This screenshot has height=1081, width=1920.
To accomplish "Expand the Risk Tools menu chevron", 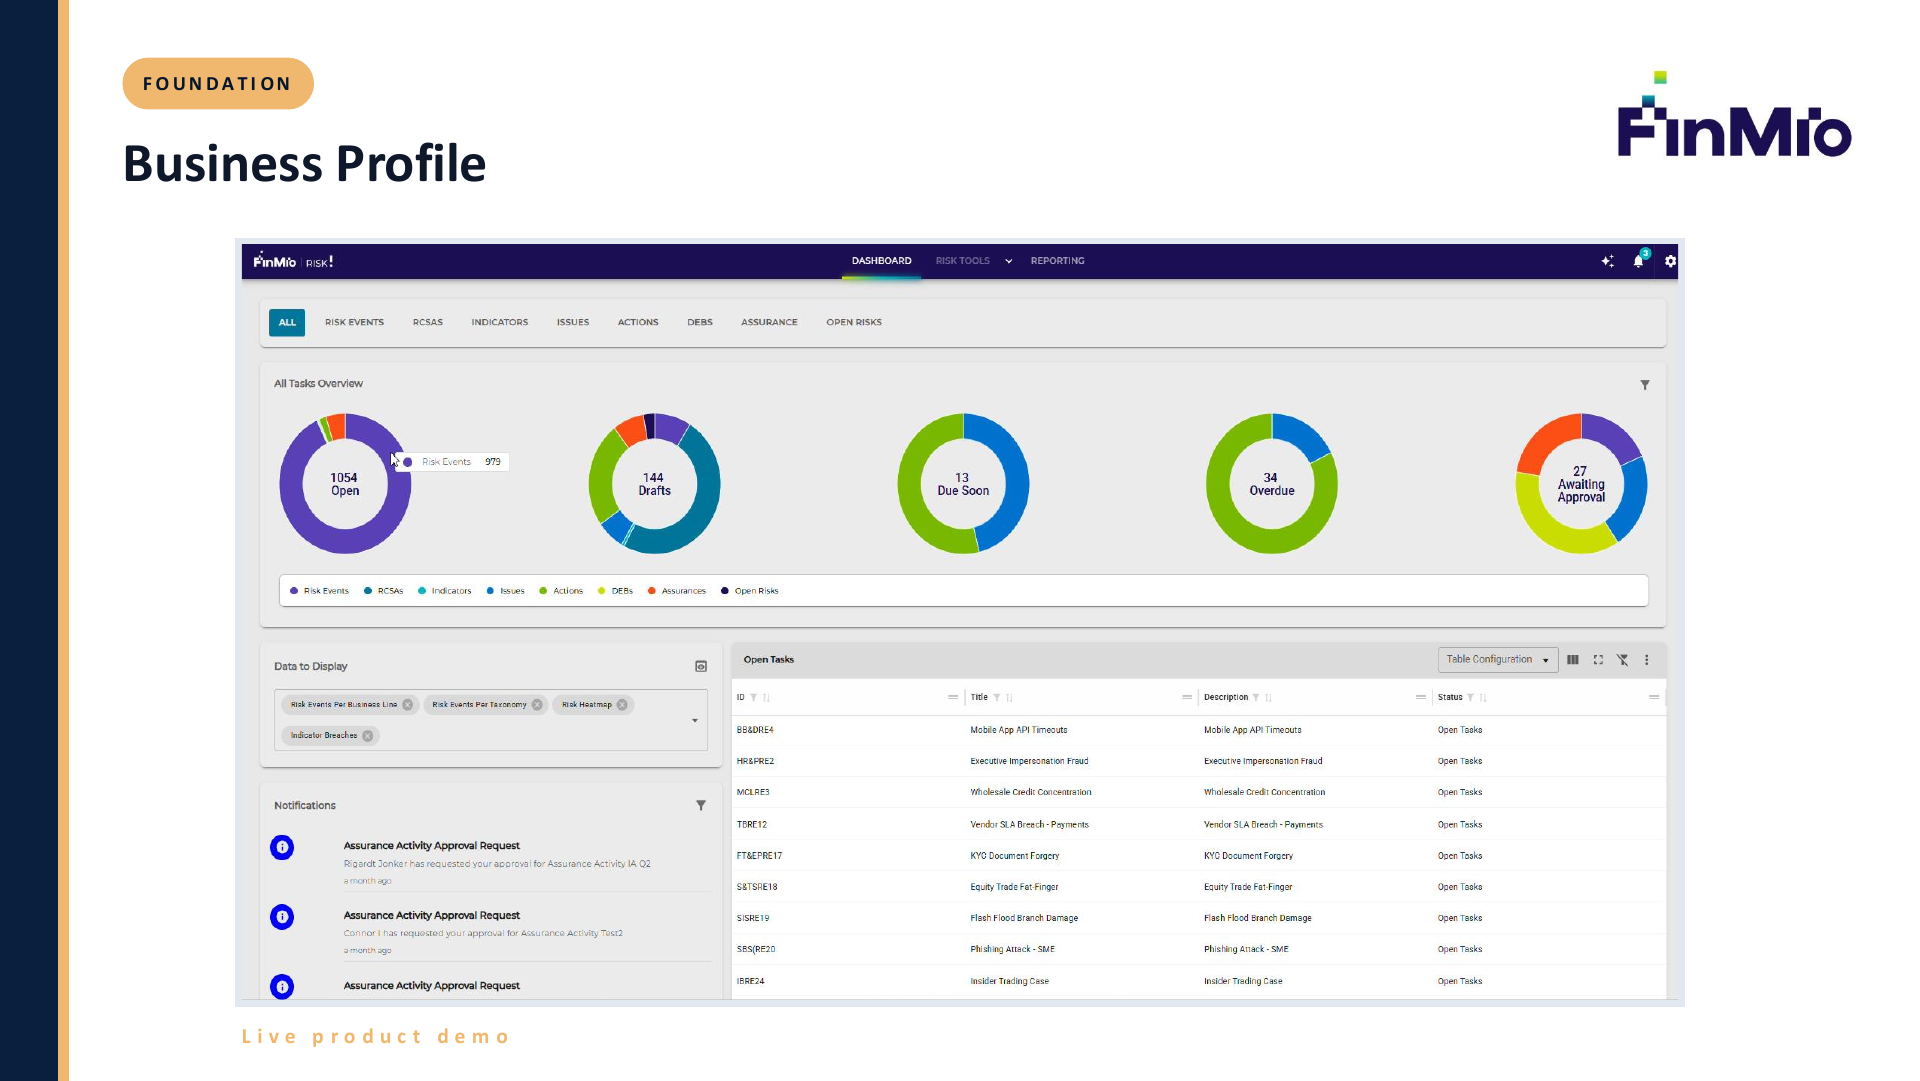I will click(1008, 261).
